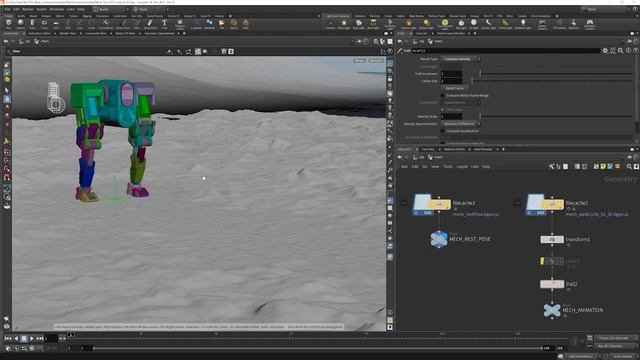This screenshot has width=640, height=360.
Task: Switch to Animation Editor tab
Action: click(x=39, y=33)
